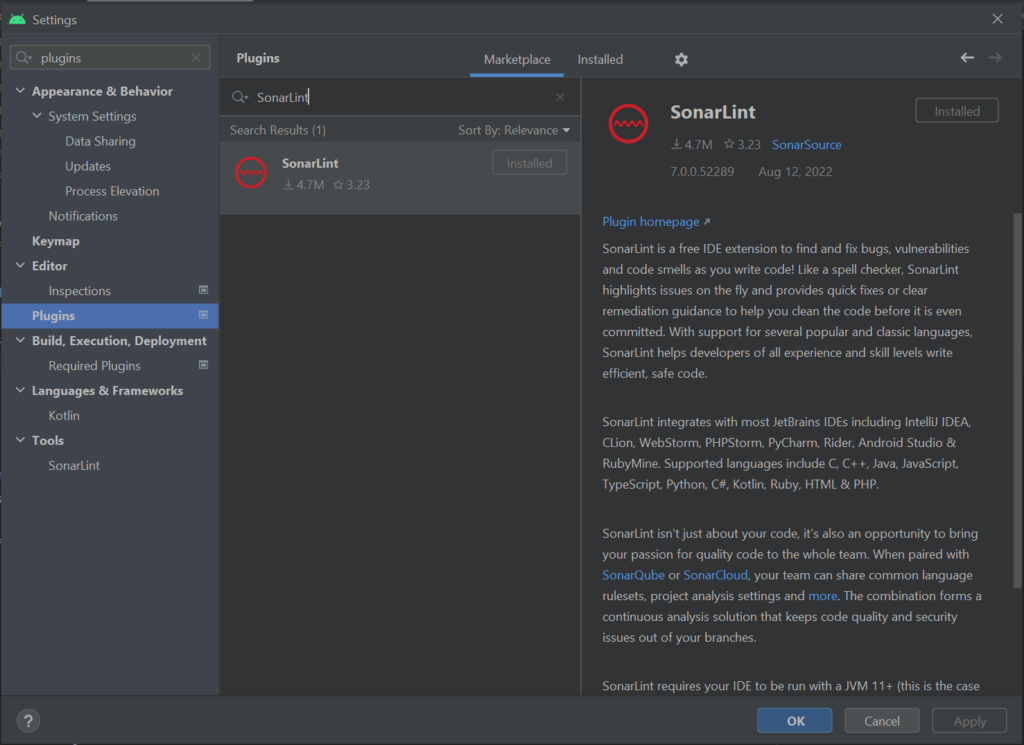This screenshot has height=745, width=1024.
Task: Click the large SonarLint logo in details
Action: pos(628,123)
